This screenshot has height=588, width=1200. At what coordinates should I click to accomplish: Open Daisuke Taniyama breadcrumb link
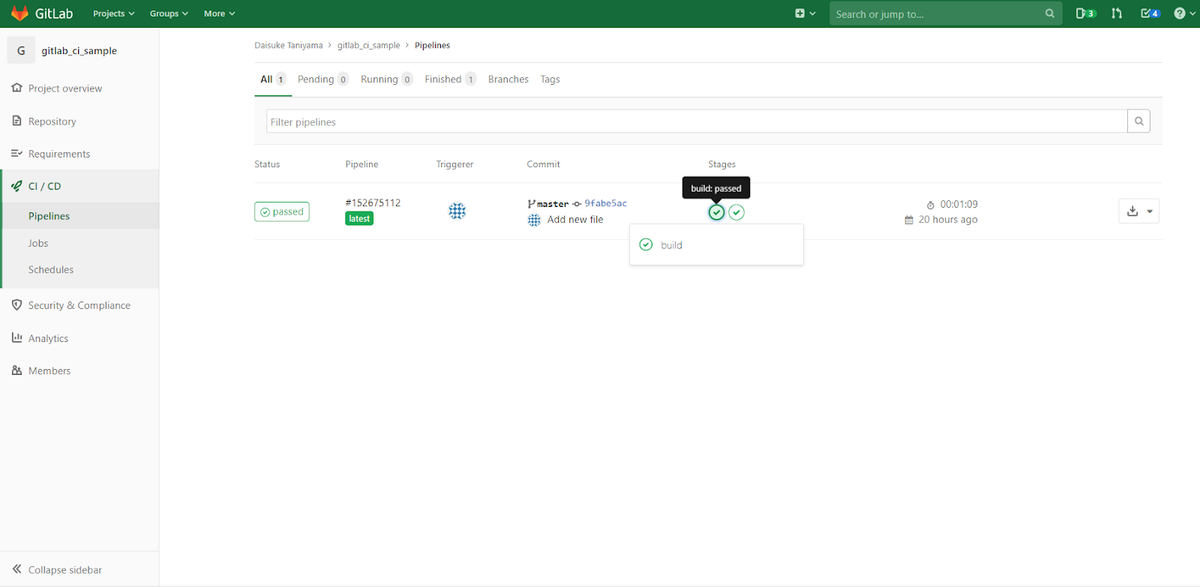click(x=290, y=45)
